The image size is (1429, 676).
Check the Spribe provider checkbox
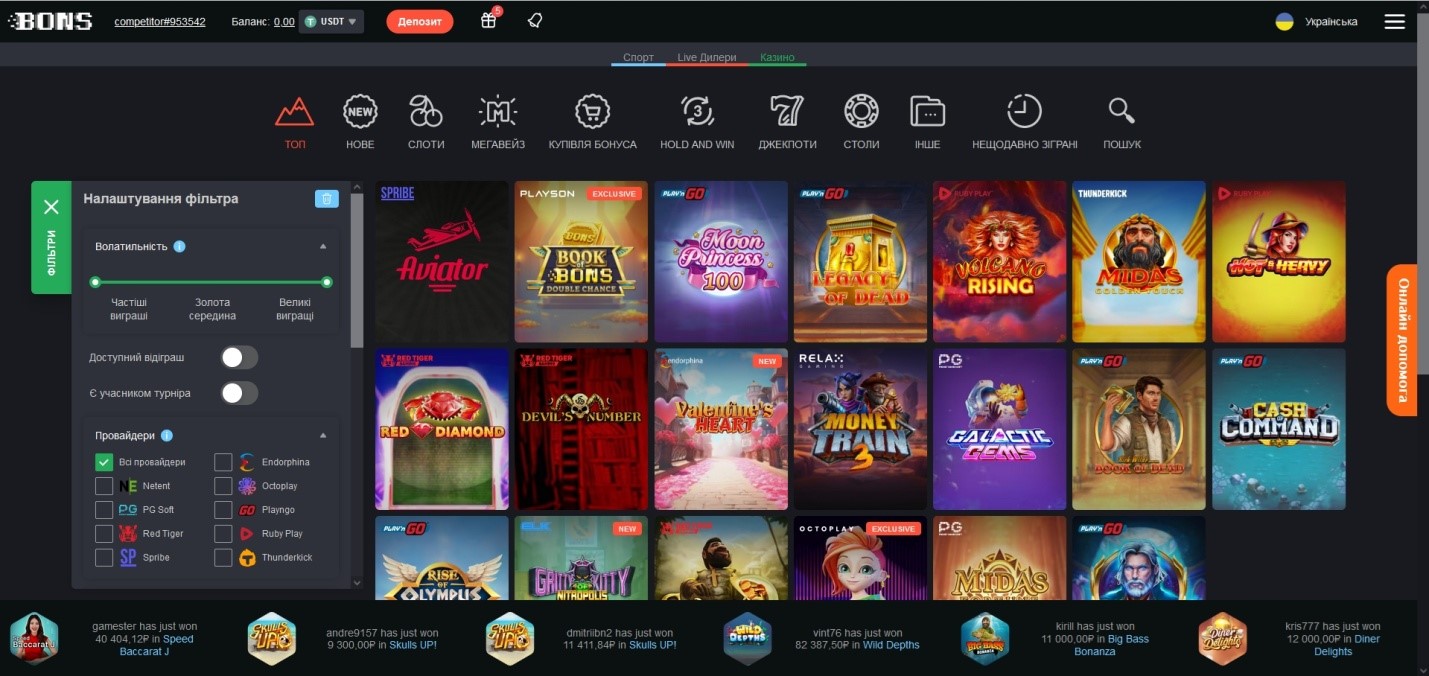pyautogui.click(x=104, y=558)
